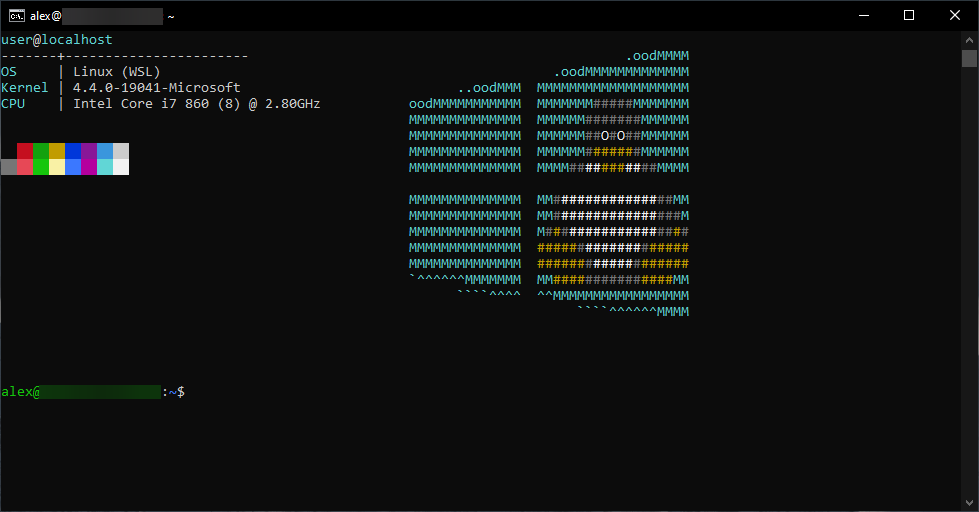Click the green 'alex@' shell prompt
This screenshot has width=979, height=512.
tap(21, 391)
